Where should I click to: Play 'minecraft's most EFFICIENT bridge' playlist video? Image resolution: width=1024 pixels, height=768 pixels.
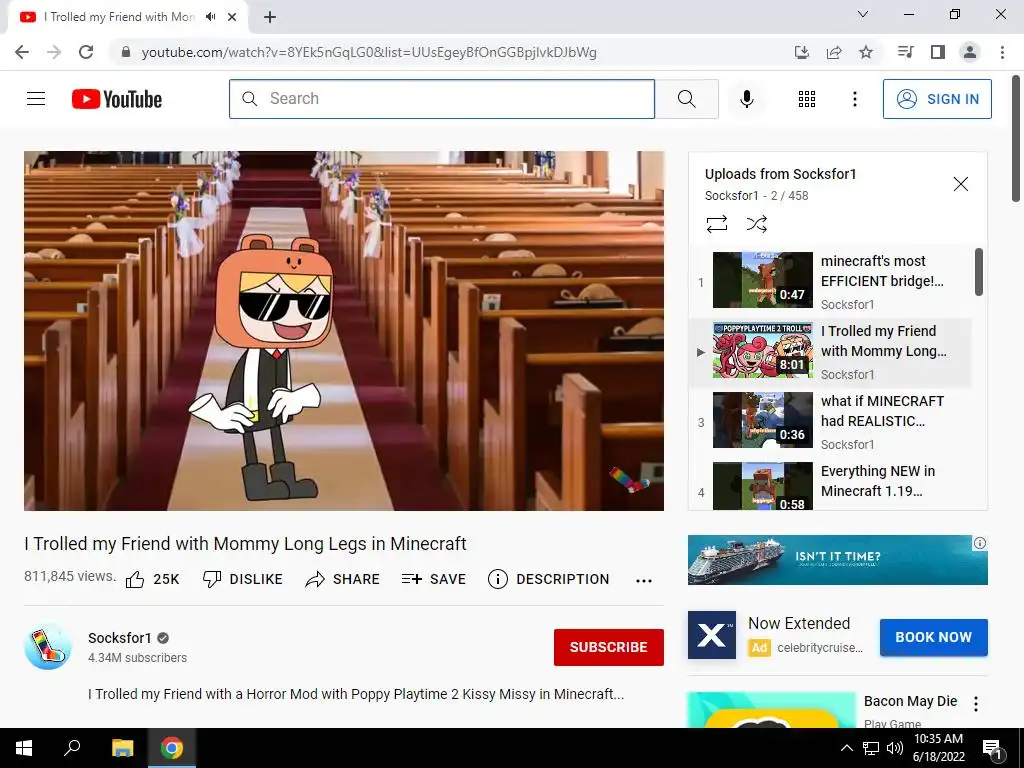click(831, 281)
